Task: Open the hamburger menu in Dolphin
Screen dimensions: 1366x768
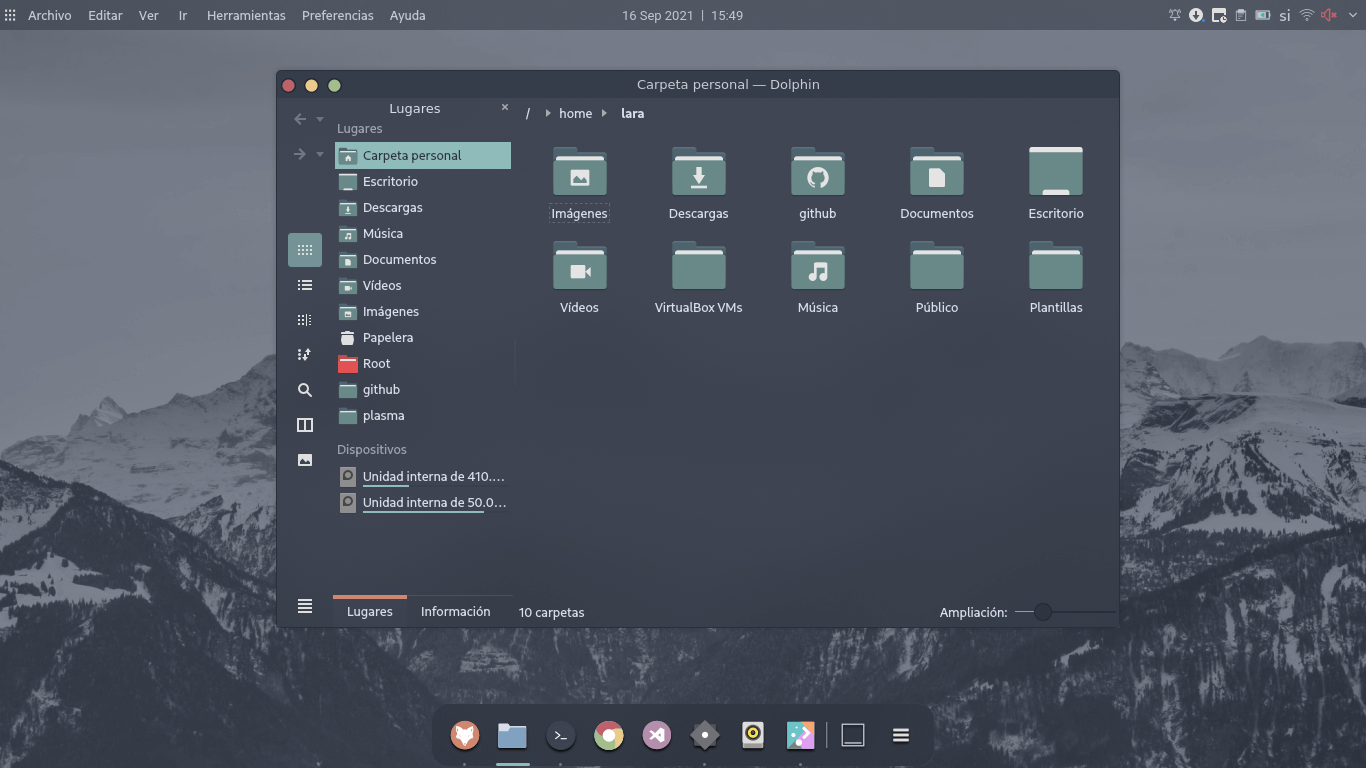Action: click(x=305, y=606)
